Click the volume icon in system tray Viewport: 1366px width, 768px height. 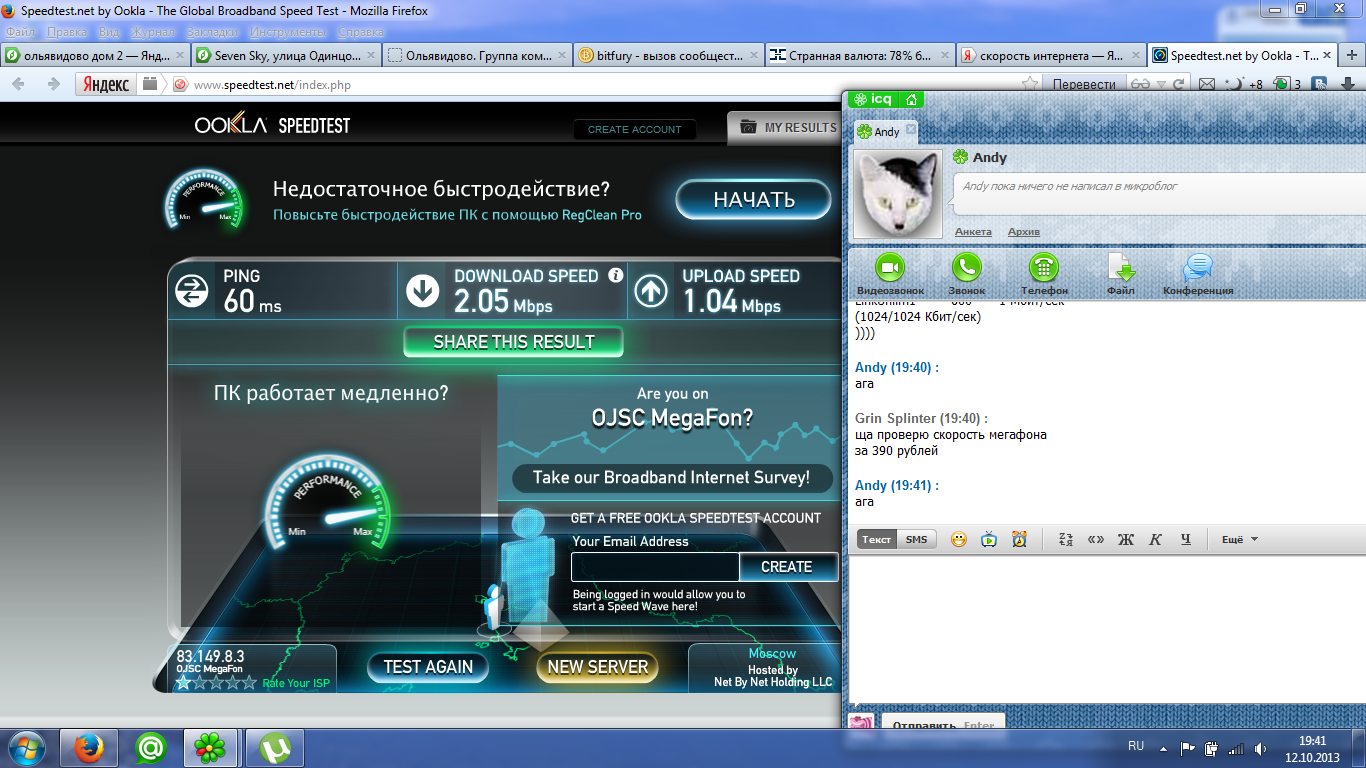[x=1261, y=747]
